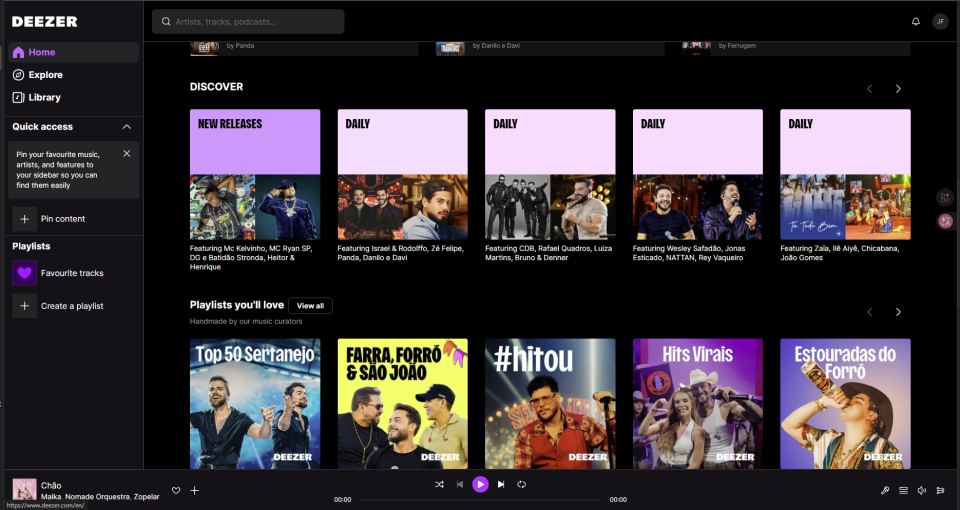The width and height of the screenshot is (960, 510).
Task: Open Estouradas do Forró playlist
Action: tap(845, 404)
